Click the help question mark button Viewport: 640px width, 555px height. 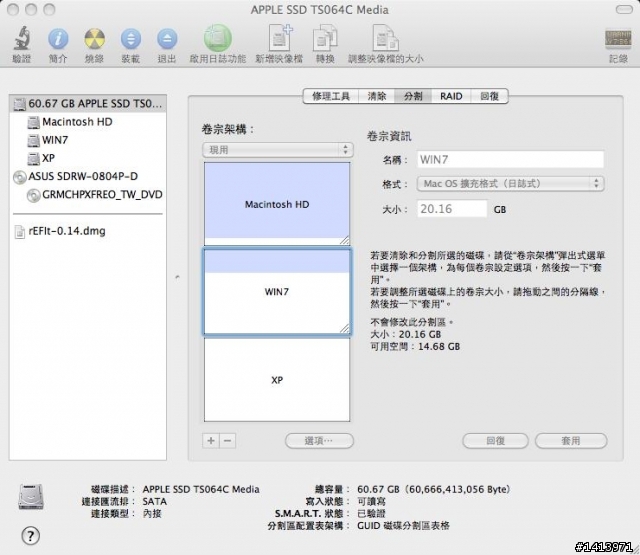(x=31, y=535)
